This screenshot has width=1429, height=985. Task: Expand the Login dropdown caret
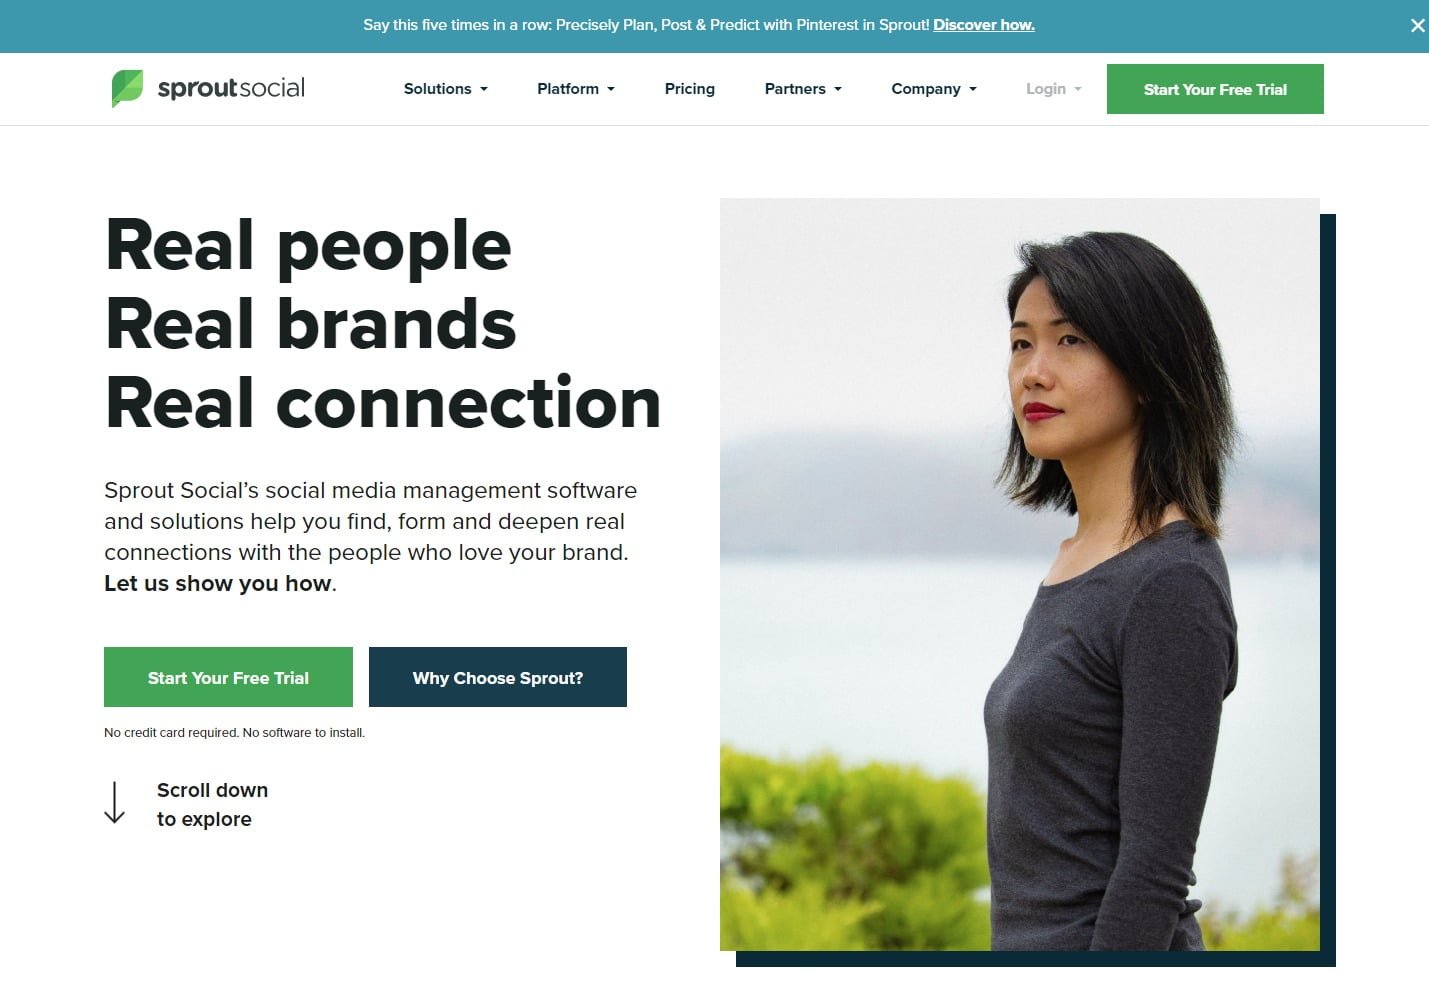(x=1078, y=89)
